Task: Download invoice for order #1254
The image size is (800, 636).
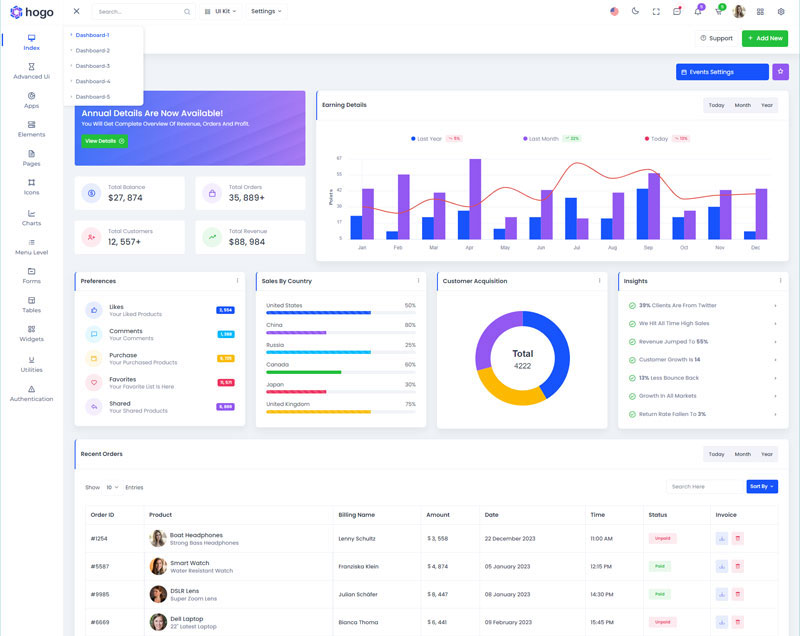Action: [722, 538]
